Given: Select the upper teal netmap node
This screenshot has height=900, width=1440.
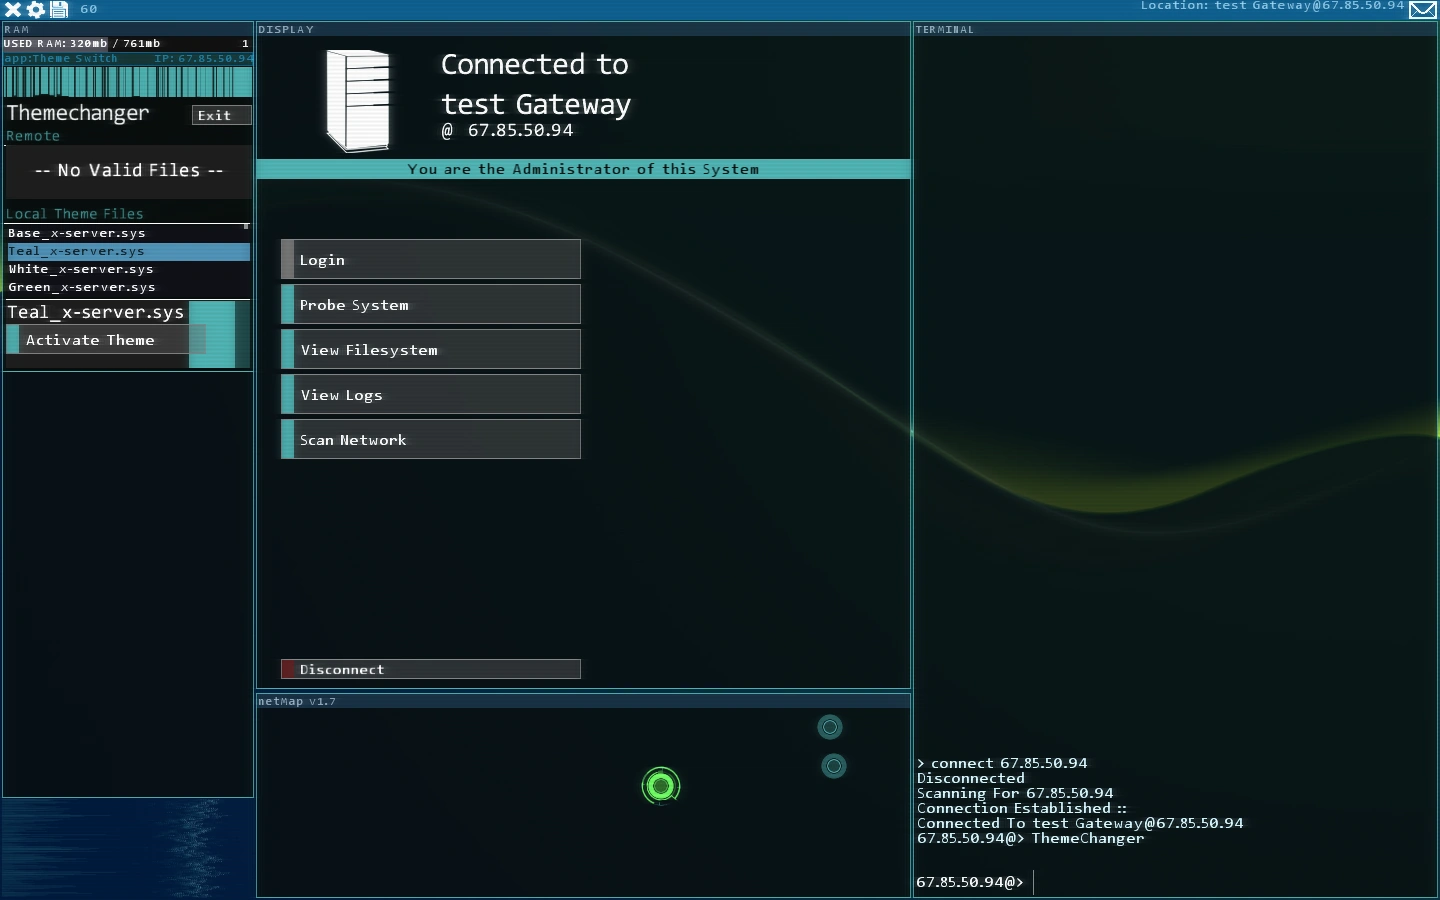Looking at the screenshot, I should pos(830,727).
